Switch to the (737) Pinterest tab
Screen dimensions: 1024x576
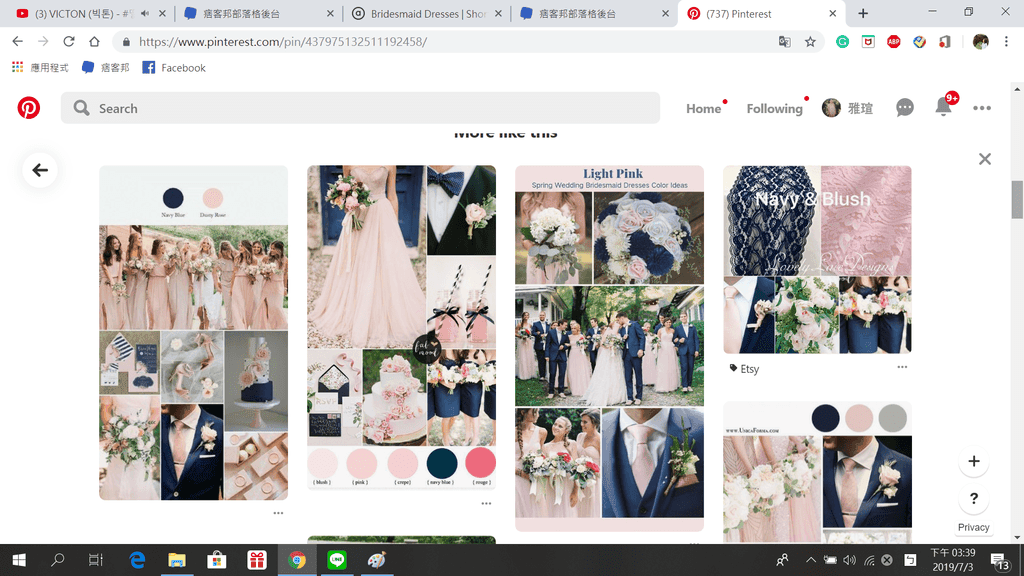click(761, 14)
